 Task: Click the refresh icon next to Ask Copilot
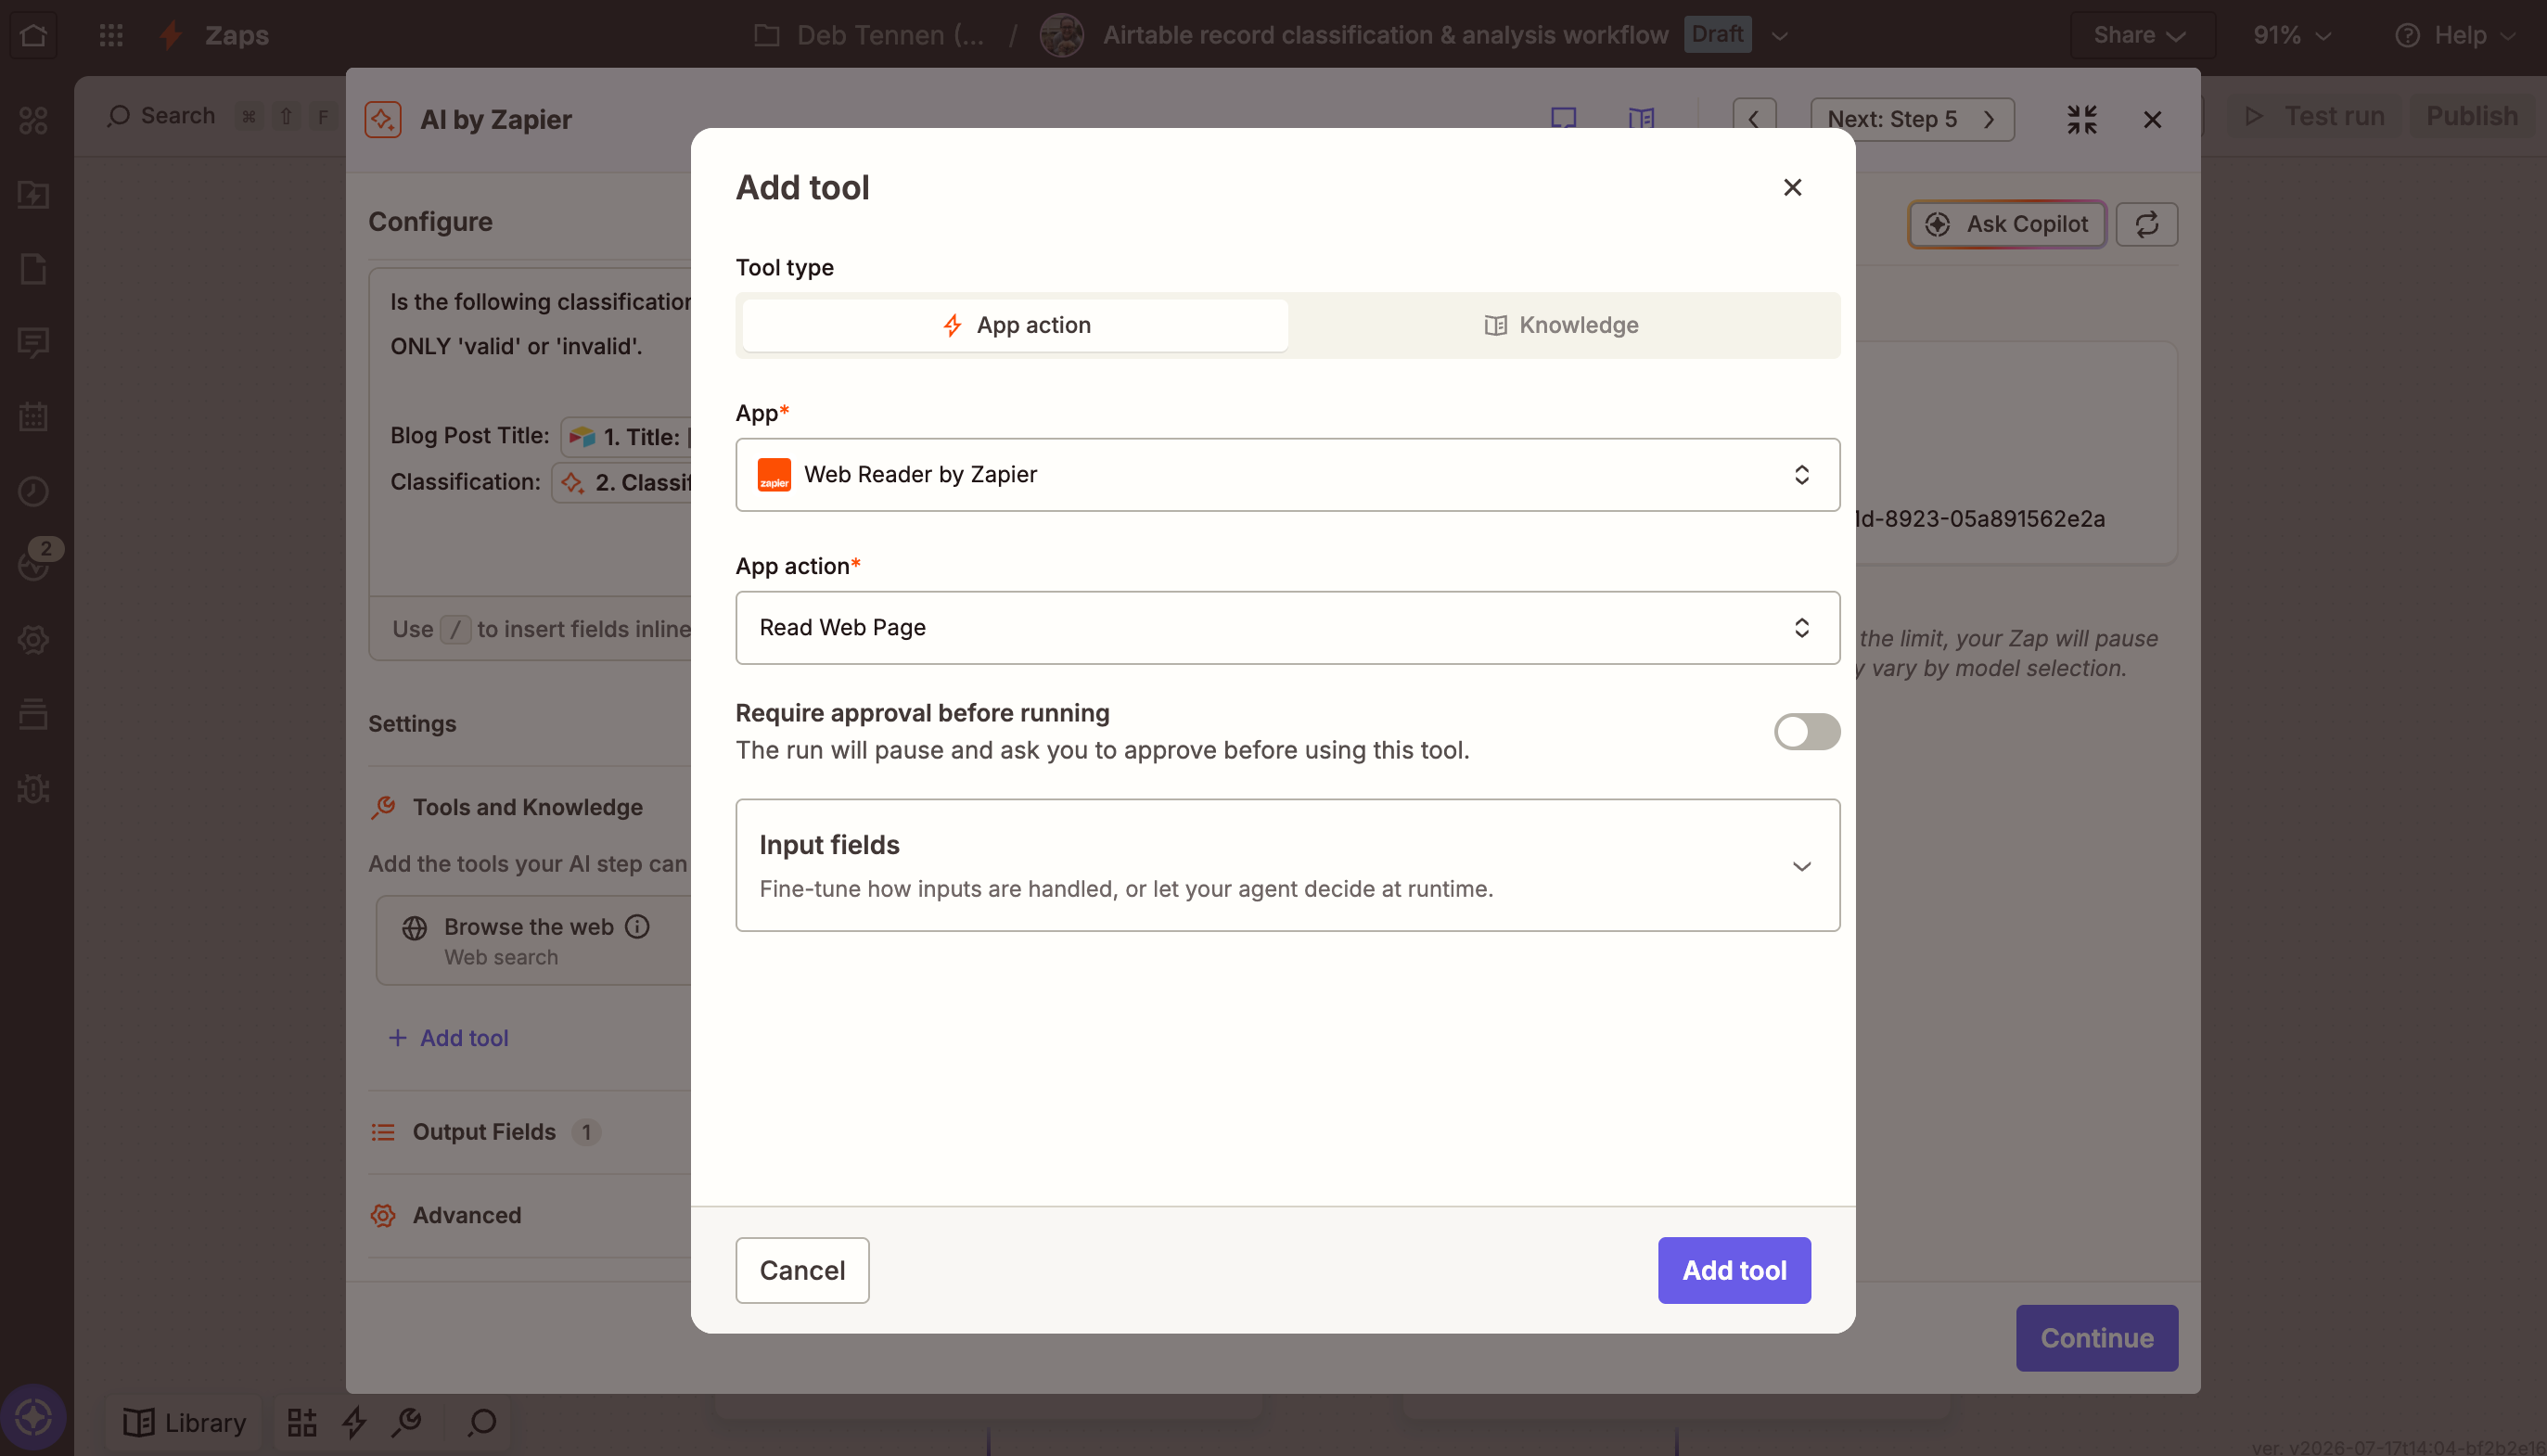click(x=2146, y=224)
